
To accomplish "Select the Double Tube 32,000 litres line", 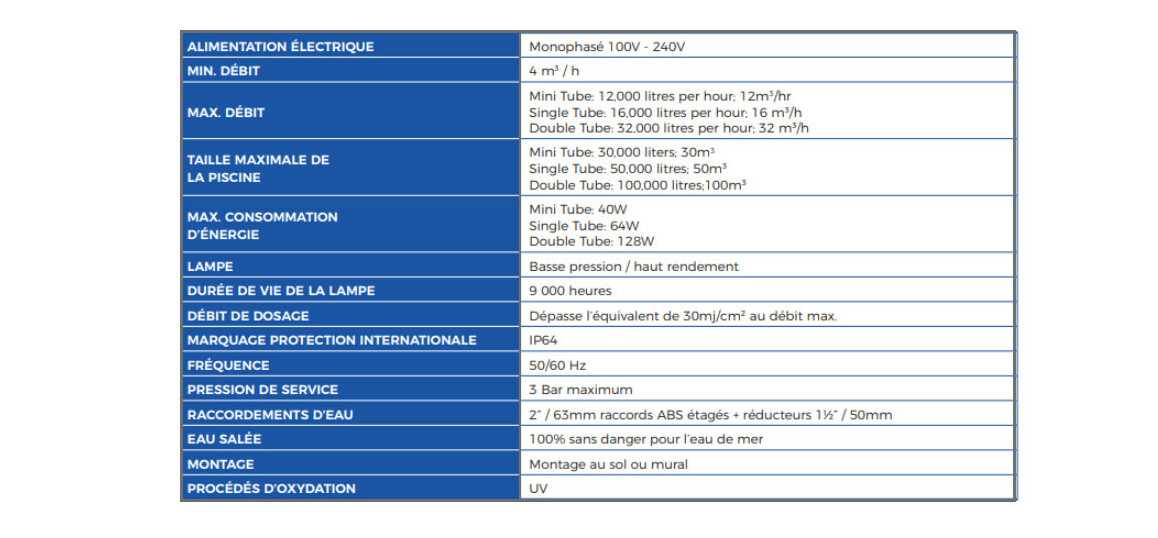I will (x=668, y=128).
